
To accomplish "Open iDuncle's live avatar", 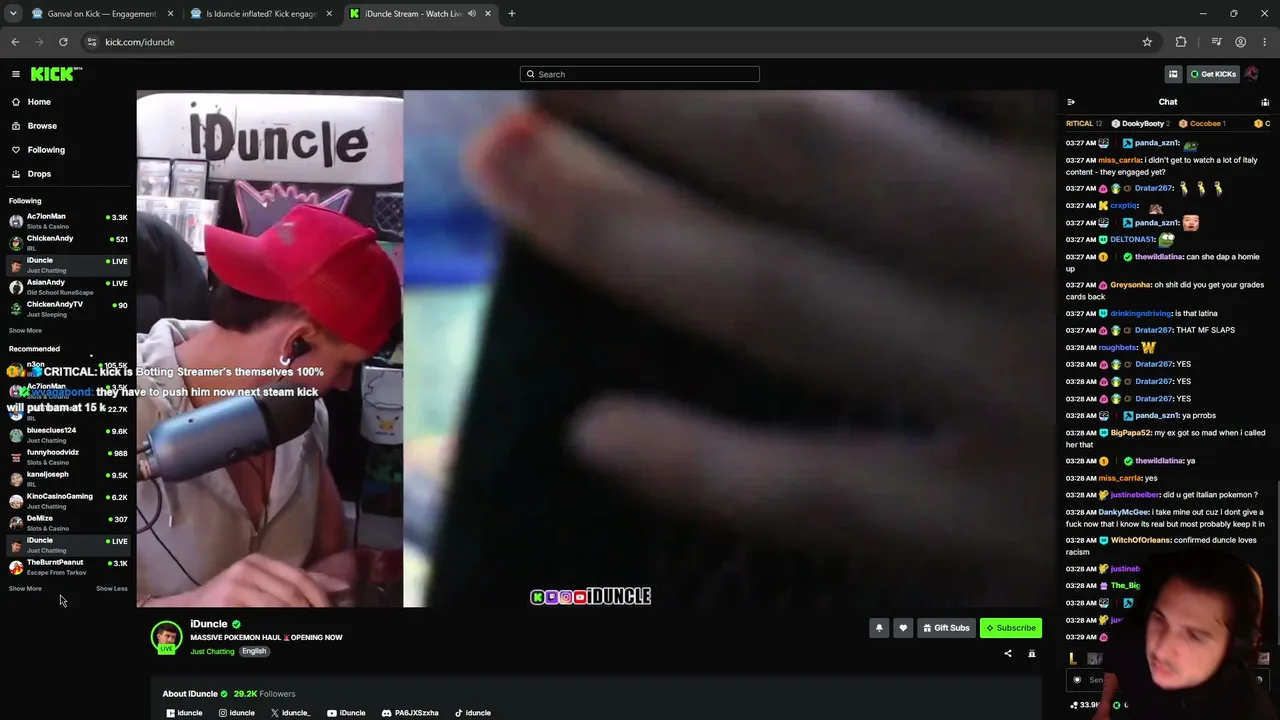I will 166,637.
